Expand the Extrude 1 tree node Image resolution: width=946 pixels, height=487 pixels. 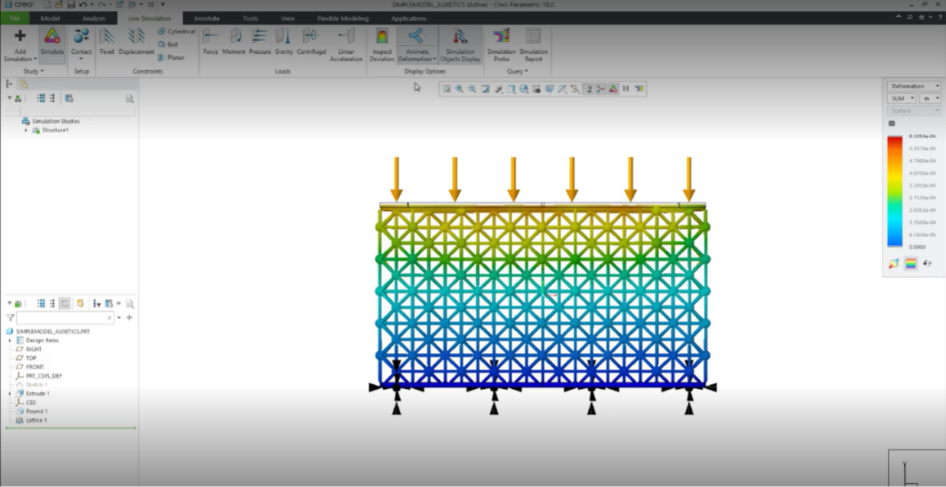click(x=10, y=394)
